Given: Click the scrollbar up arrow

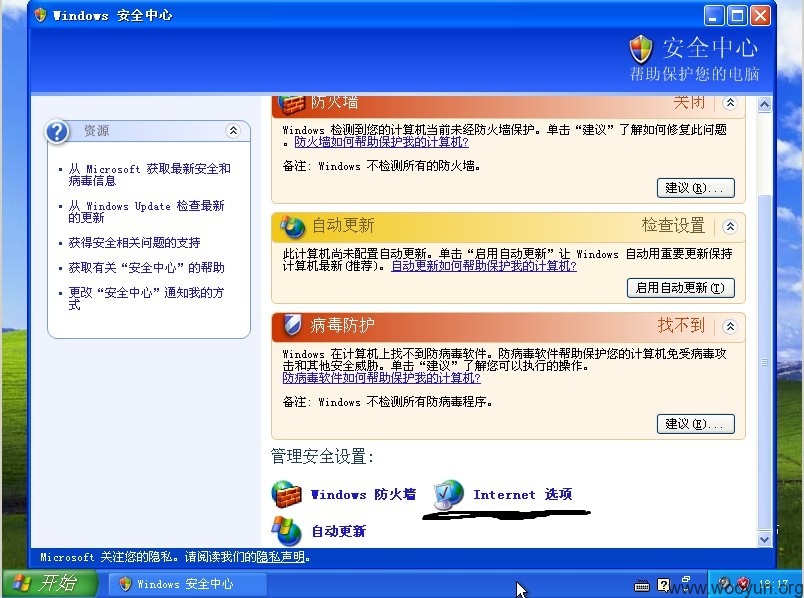Looking at the screenshot, I should coord(764,105).
